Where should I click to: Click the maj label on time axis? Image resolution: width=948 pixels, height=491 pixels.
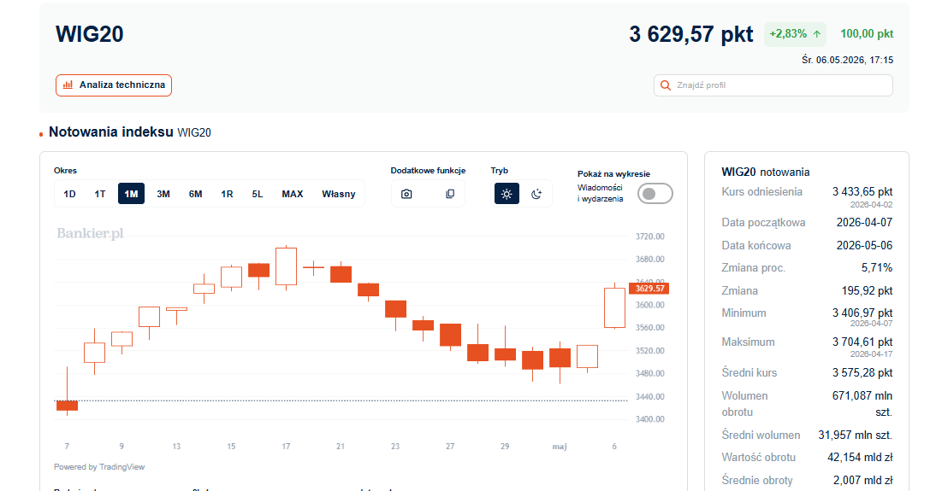tap(559, 446)
